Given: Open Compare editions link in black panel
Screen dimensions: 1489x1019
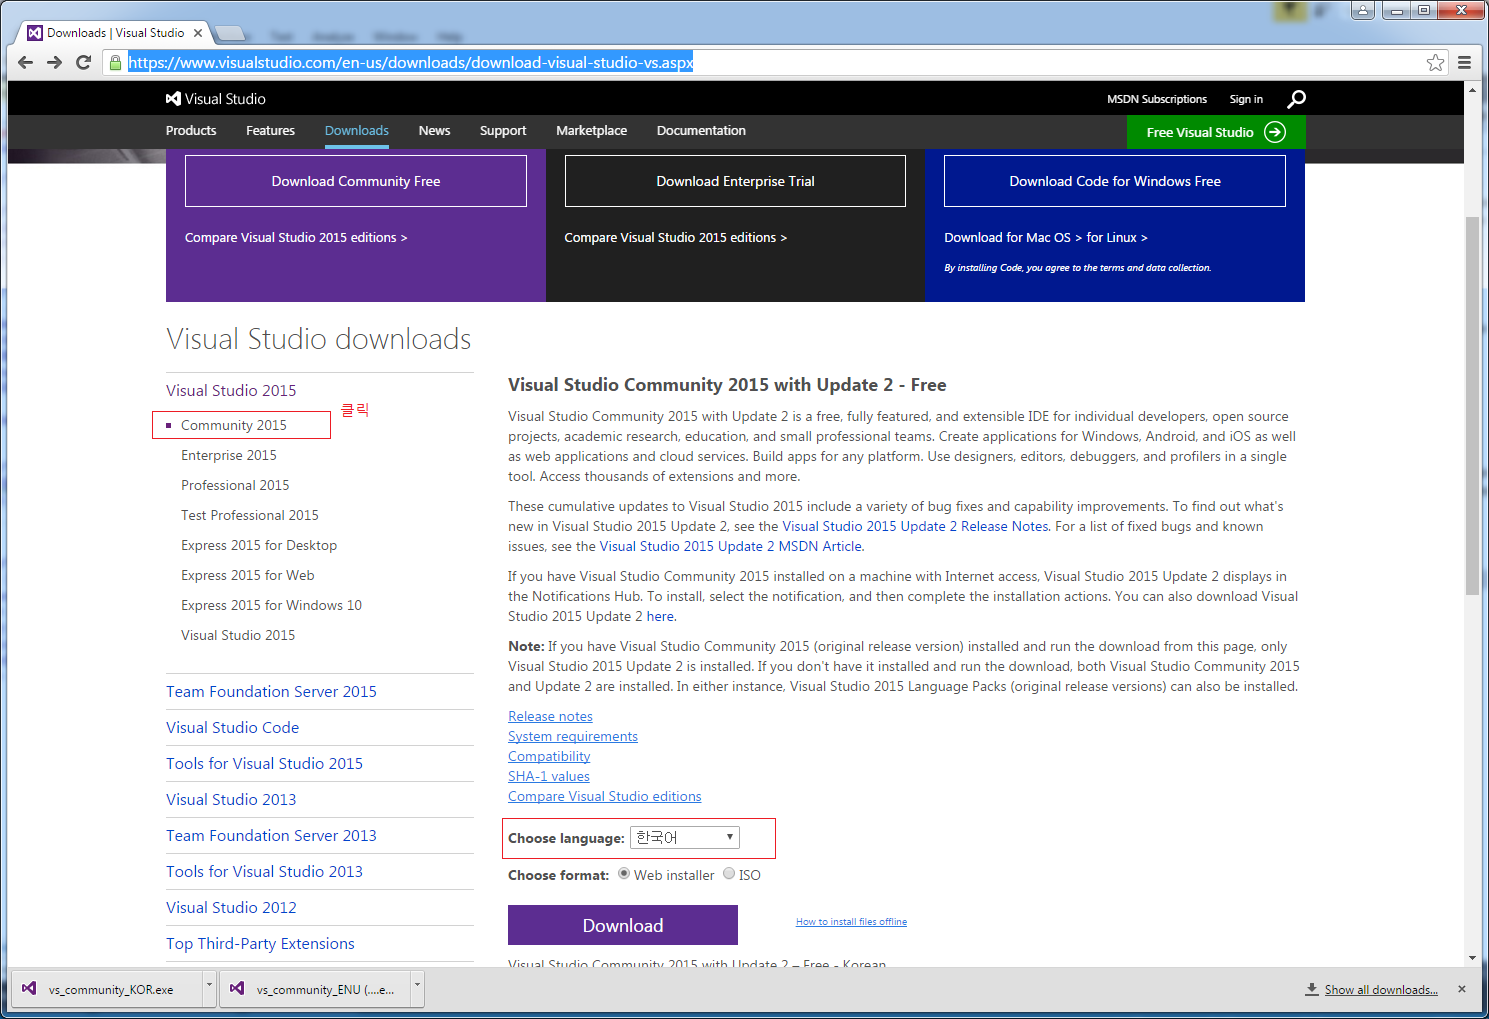Looking at the screenshot, I should (676, 238).
